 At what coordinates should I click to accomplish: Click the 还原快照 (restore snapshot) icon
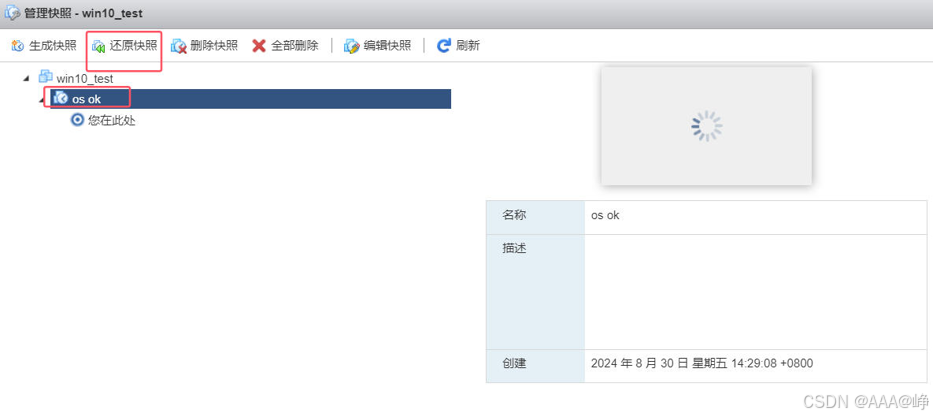99,46
